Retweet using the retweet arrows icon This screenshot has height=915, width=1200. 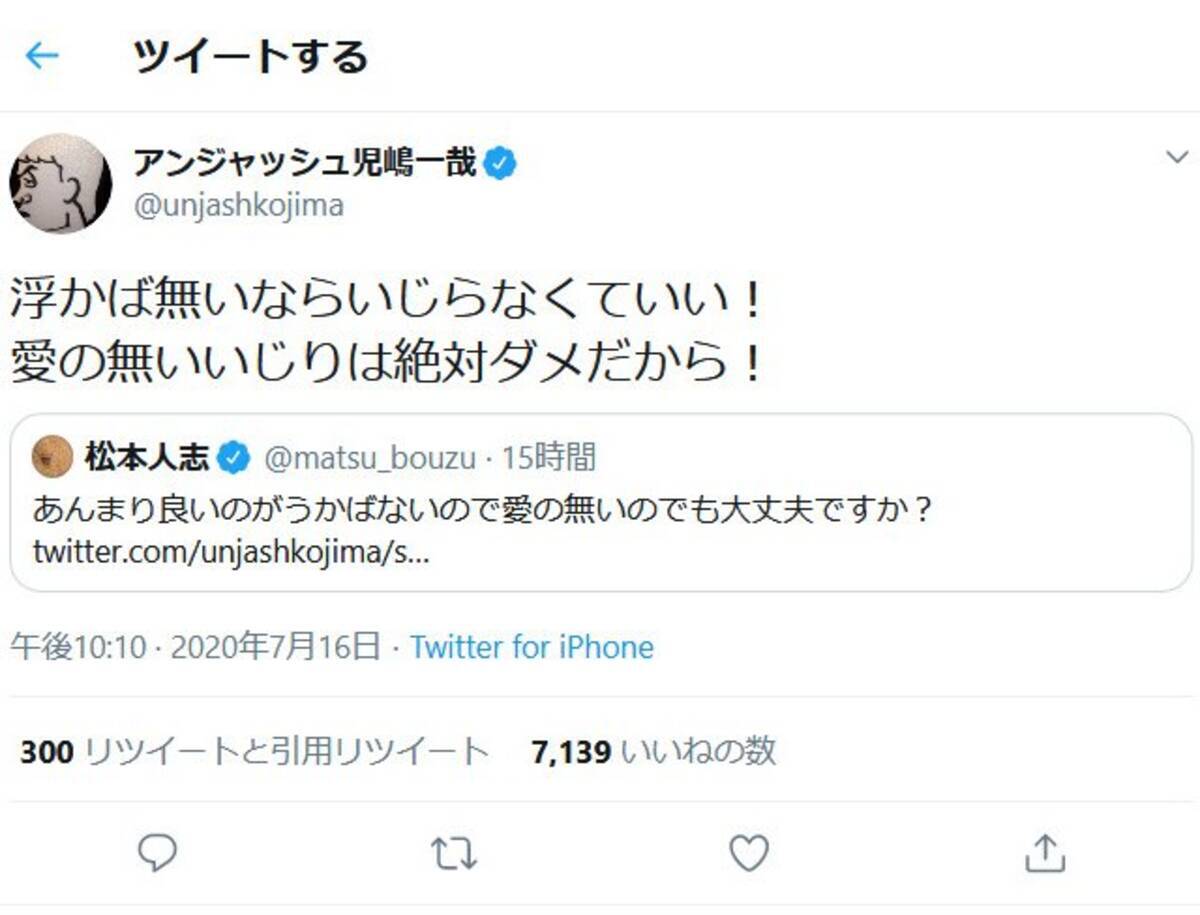453,853
